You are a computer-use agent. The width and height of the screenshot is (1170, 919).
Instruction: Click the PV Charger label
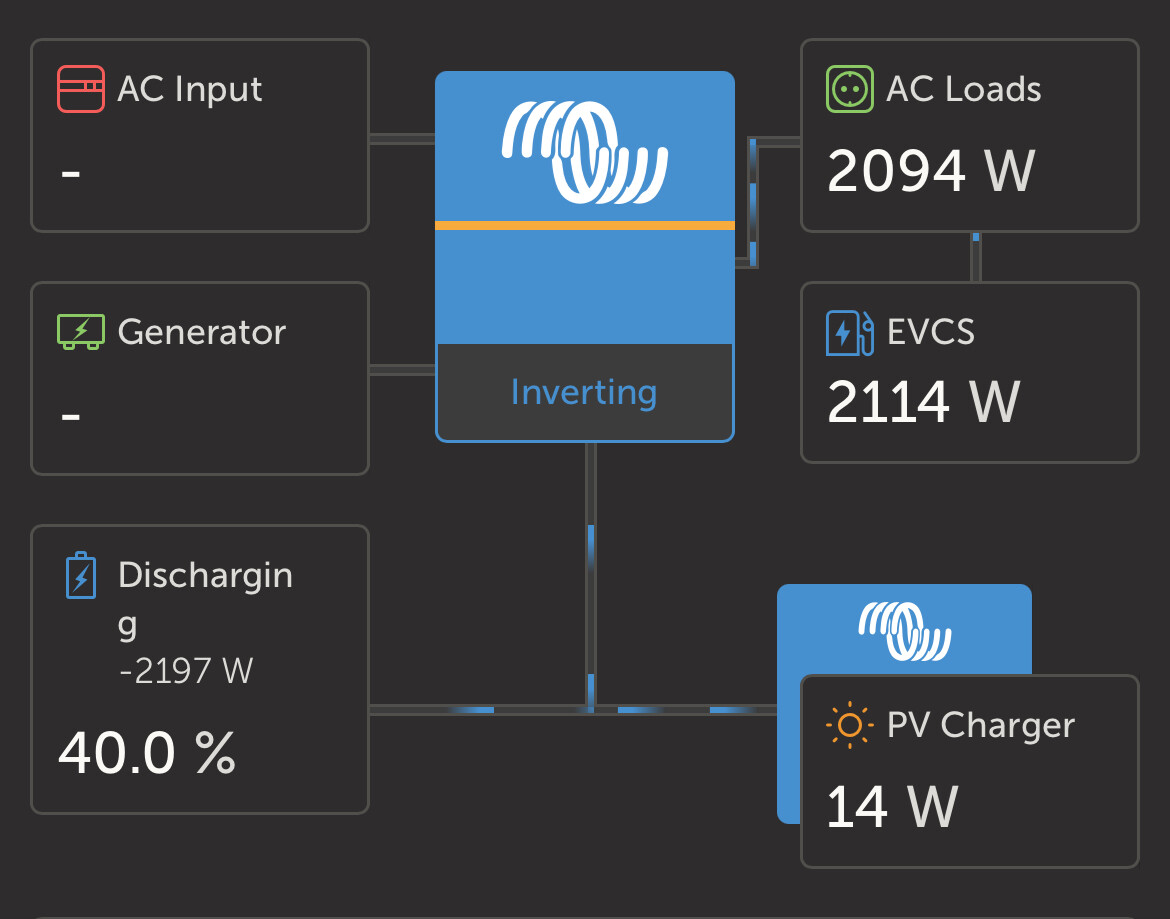click(x=980, y=725)
